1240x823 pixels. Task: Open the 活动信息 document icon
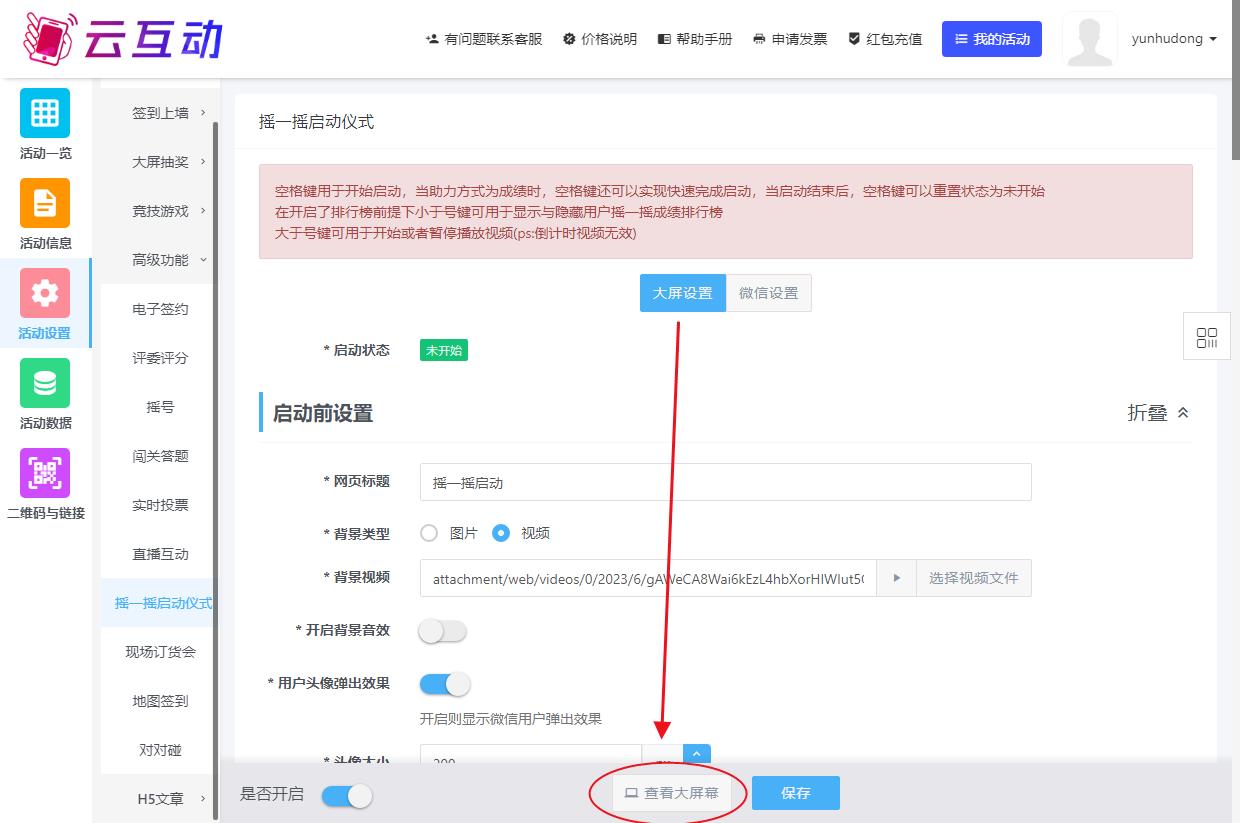(x=45, y=203)
